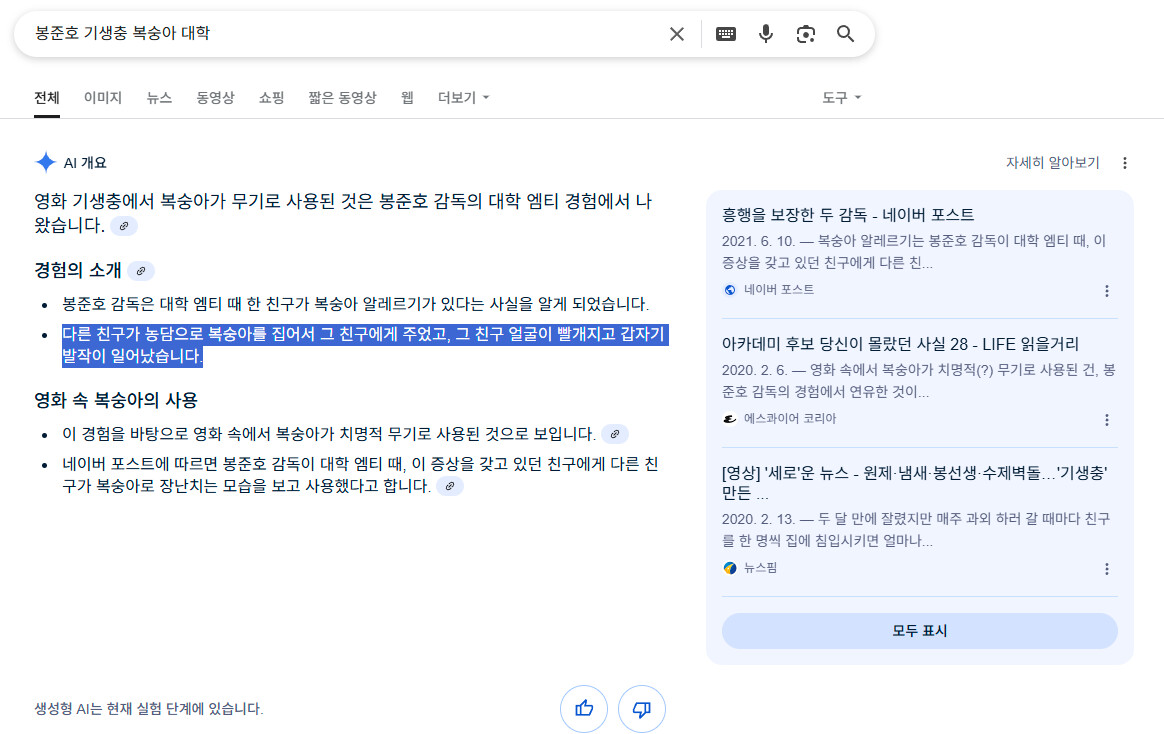Click the 에스콰이어 코리아 source name
Viewport: 1164px width, 734px height.
tap(790, 419)
